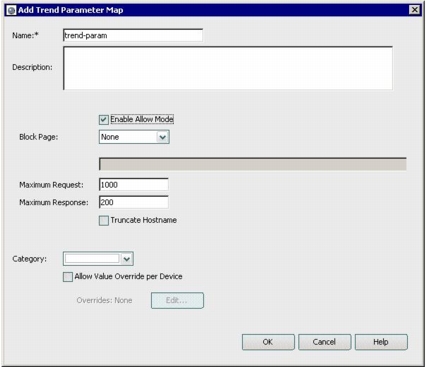427x369 pixels.
Task: Click the Description label
Action: 32,67
